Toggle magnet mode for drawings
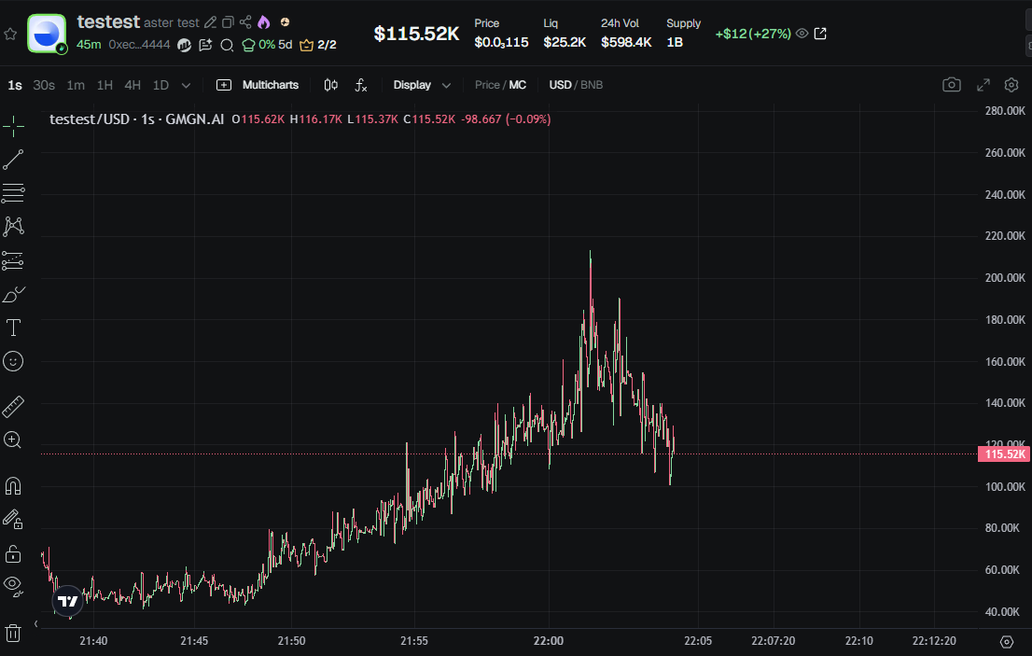 point(13,486)
